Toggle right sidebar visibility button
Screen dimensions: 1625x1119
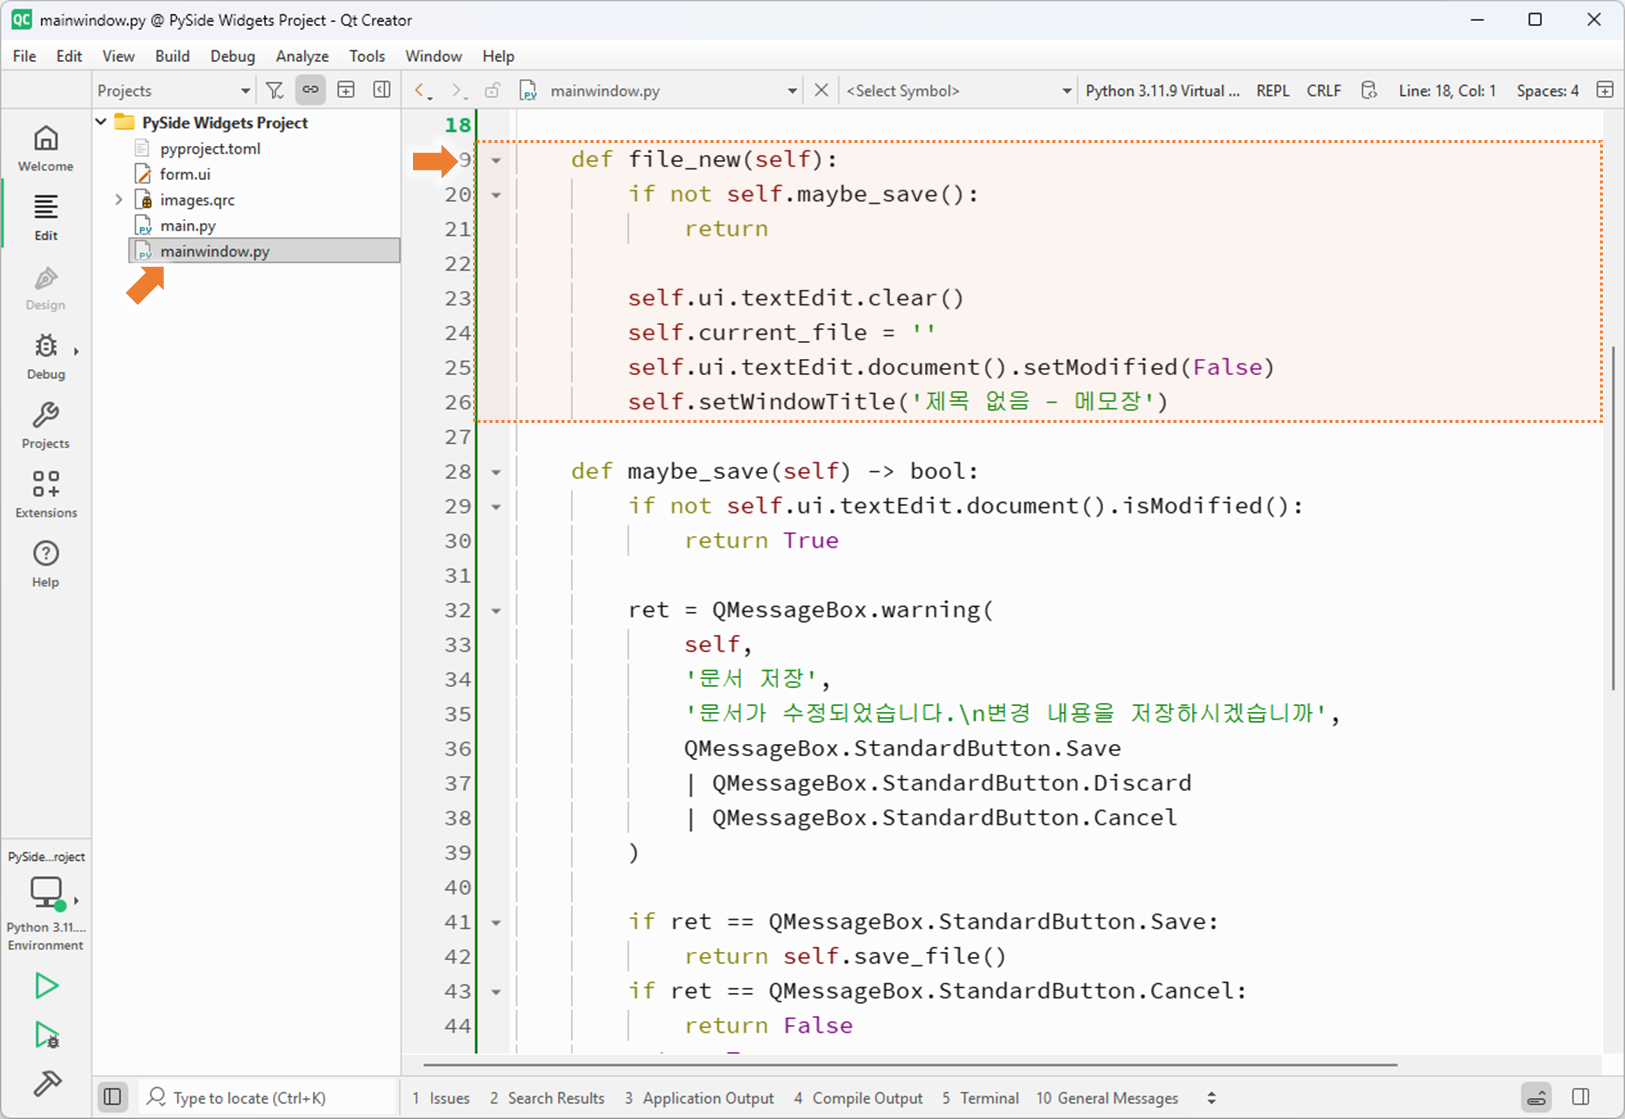pos(1581,1097)
